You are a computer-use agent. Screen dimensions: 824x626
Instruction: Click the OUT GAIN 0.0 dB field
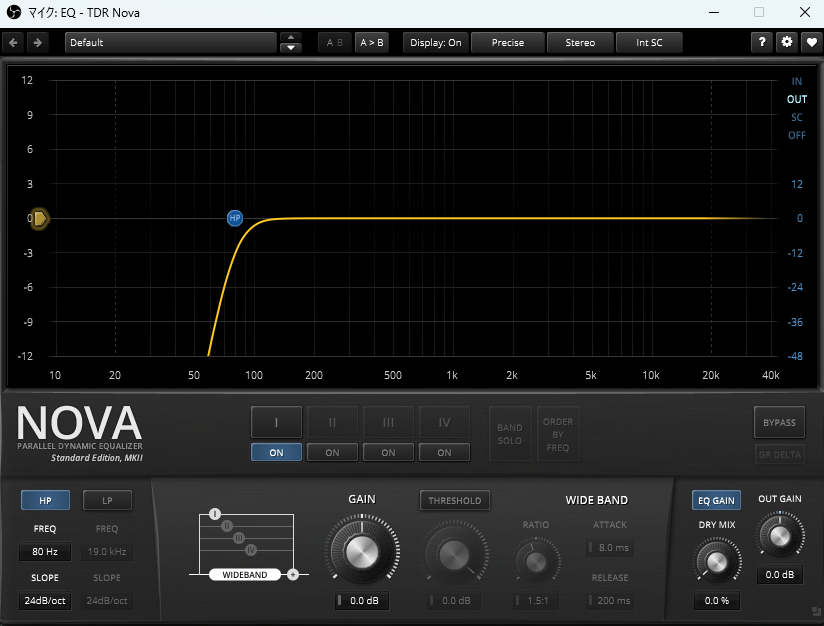pyautogui.click(x=780, y=574)
